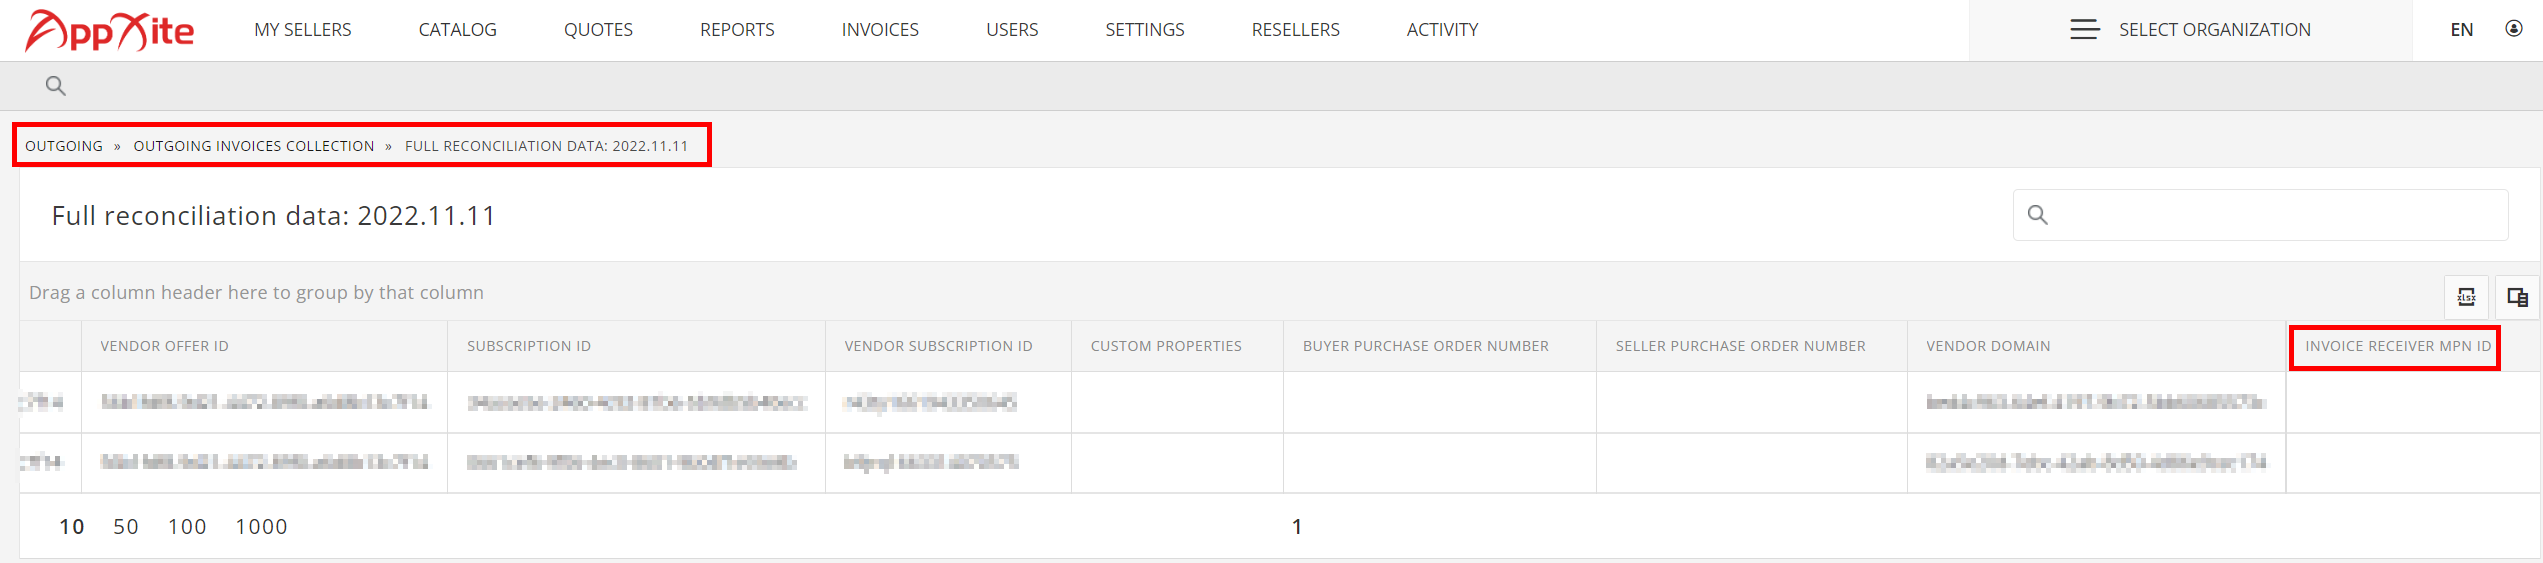Open the Activity menu
The image size is (2543, 563).
[x=1442, y=30]
